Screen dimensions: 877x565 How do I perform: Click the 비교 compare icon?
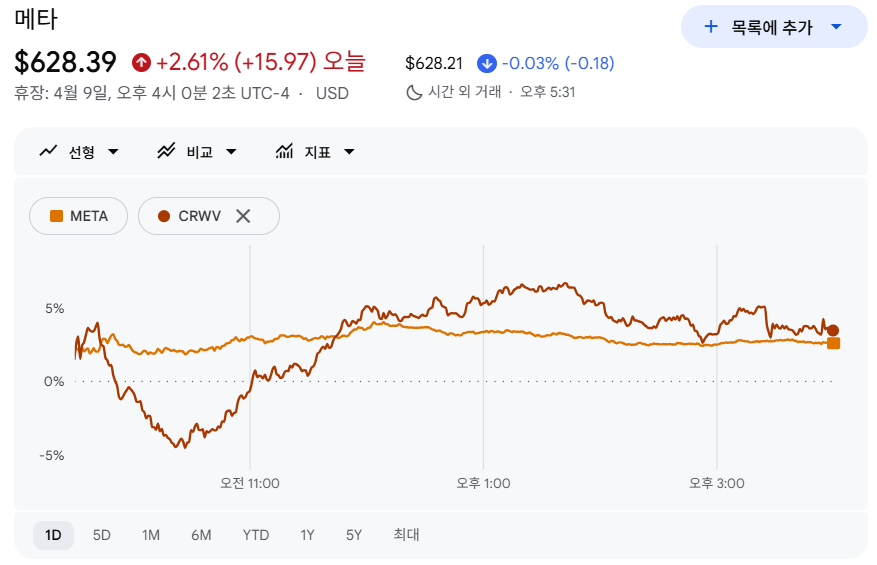(x=166, y=152)
